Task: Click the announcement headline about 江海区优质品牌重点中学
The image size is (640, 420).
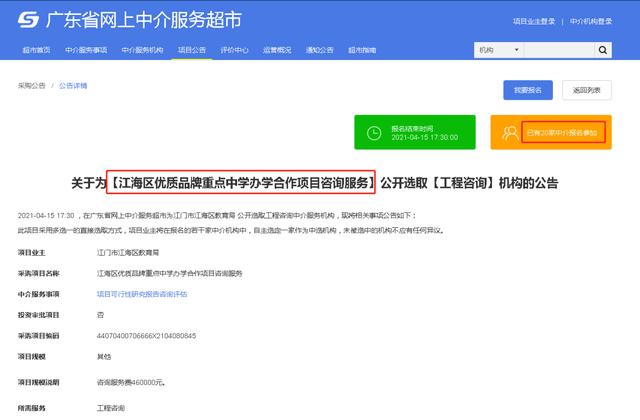Action: pyautogui.click(x=314, y=182)
